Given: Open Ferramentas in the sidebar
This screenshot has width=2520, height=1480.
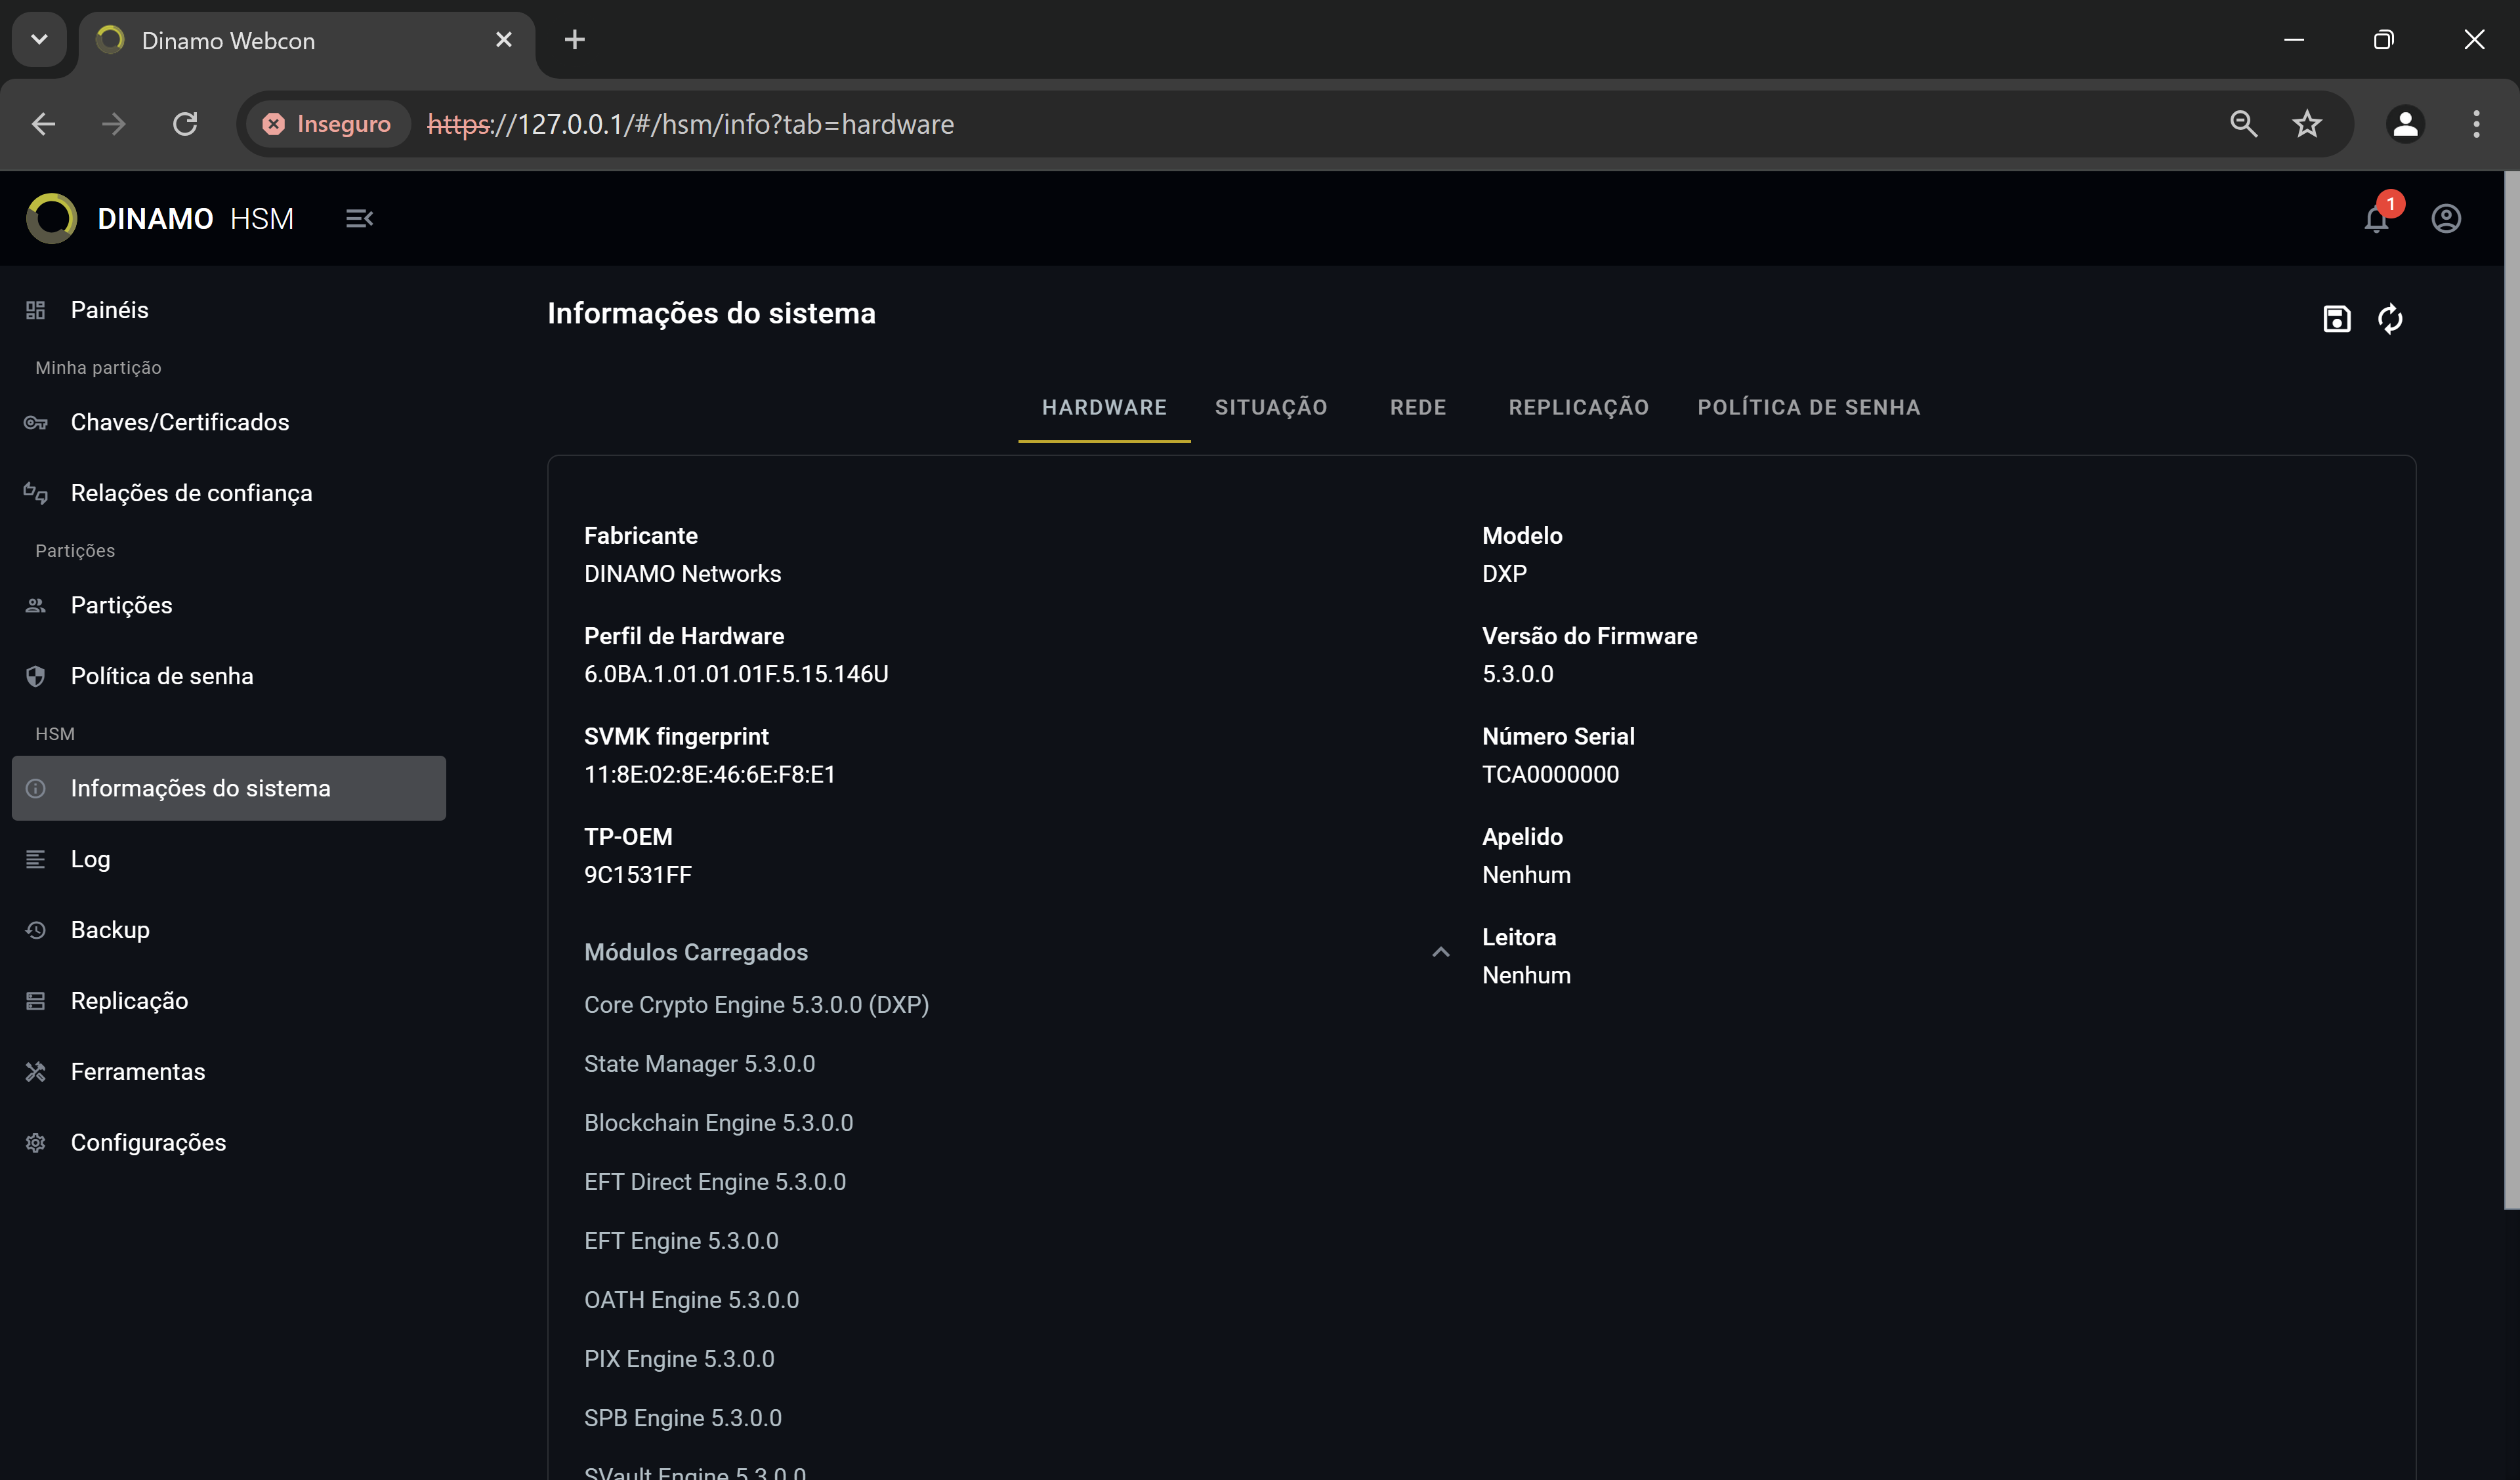Looking at the screenshot, I should [x=228, y=1072].
